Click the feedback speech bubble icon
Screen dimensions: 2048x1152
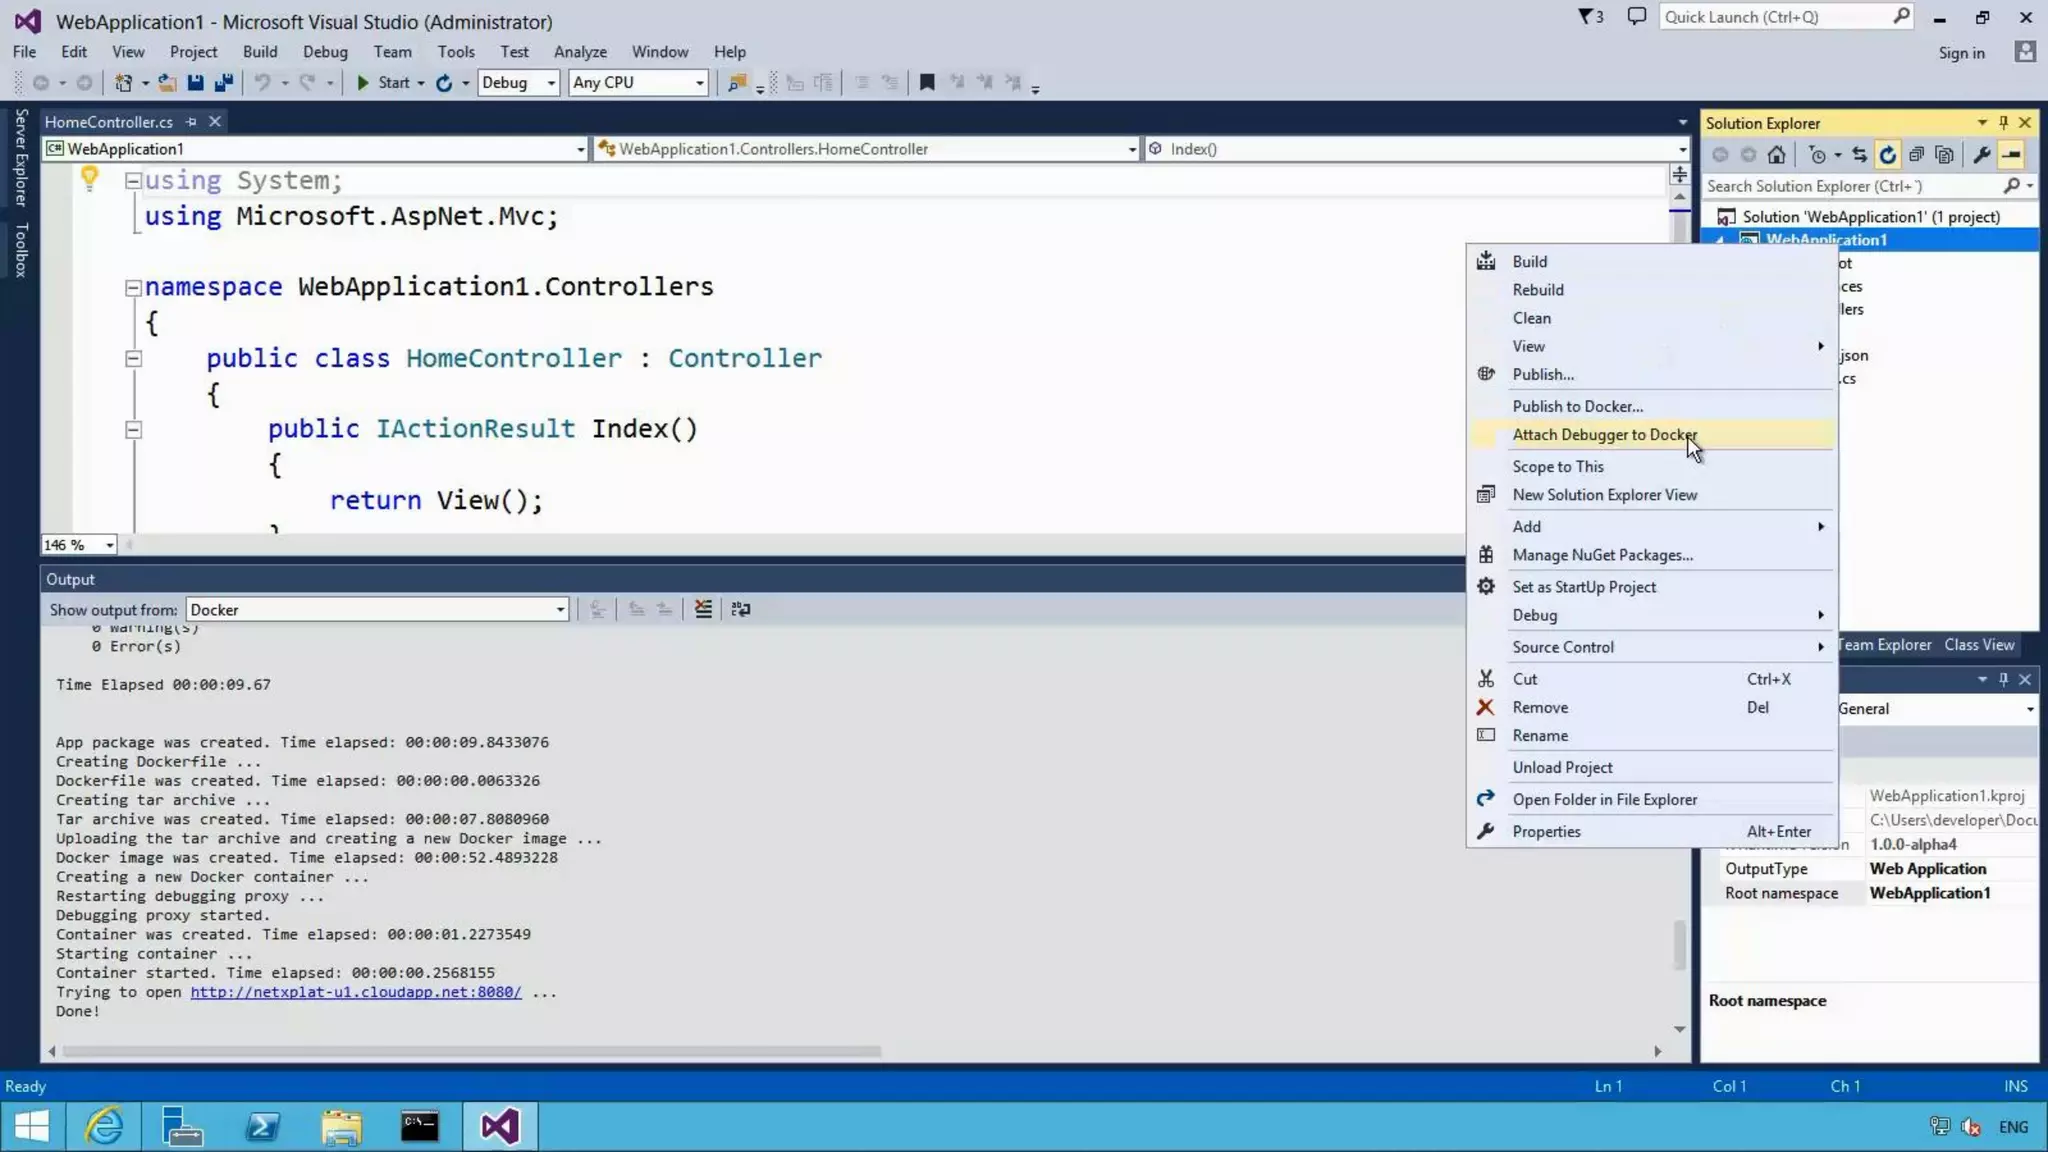point(1636,17)
